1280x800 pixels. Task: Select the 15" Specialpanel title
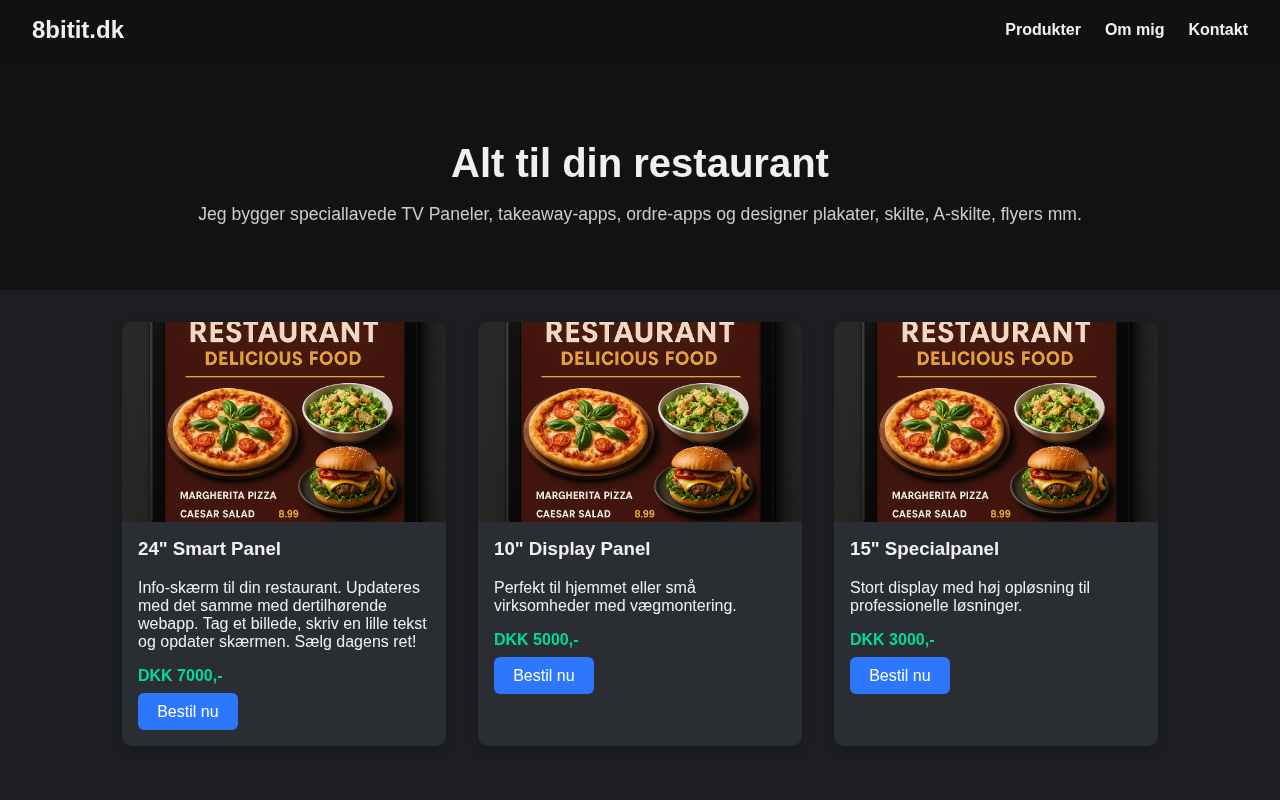(x=924, y=549)
